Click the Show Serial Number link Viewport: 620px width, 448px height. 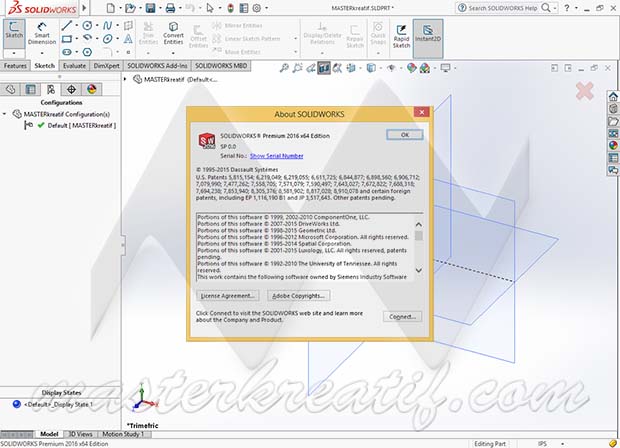coord(276,156)
